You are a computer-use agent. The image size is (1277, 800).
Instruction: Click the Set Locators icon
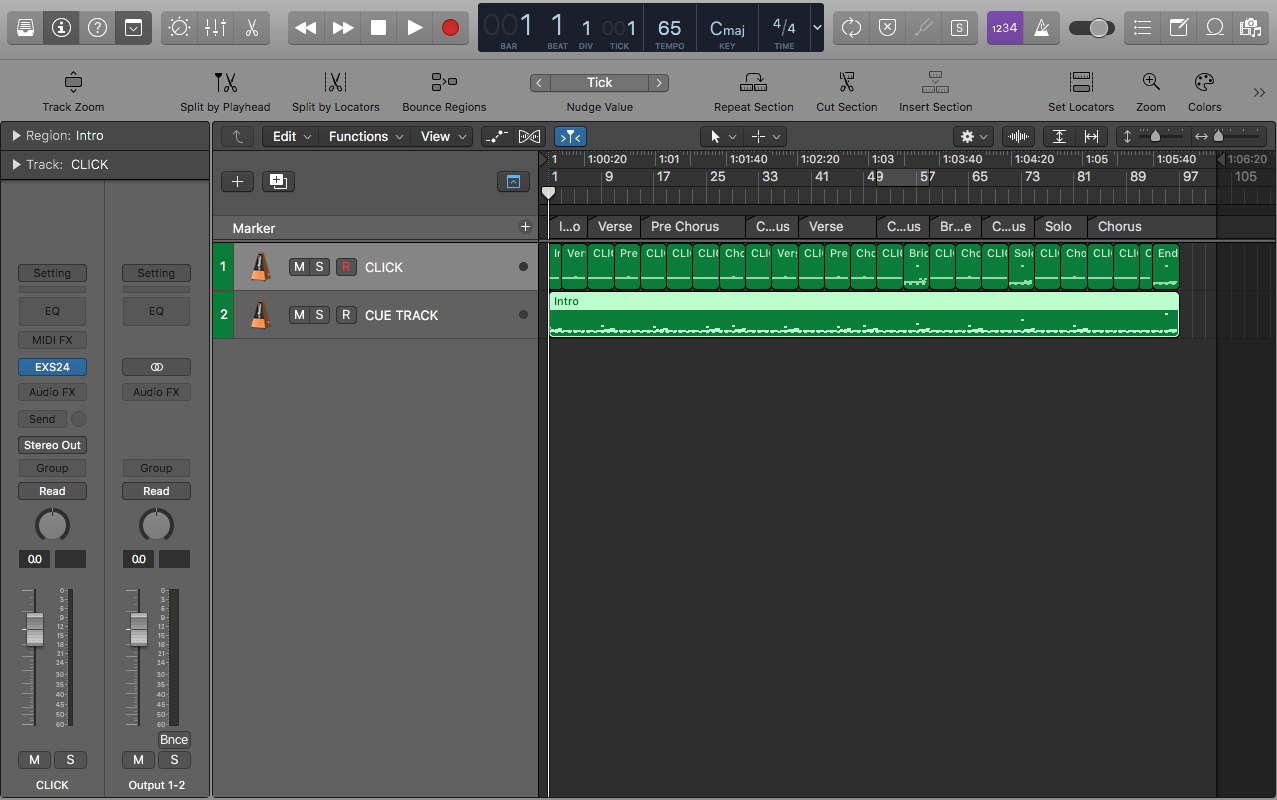(1080, 83)
